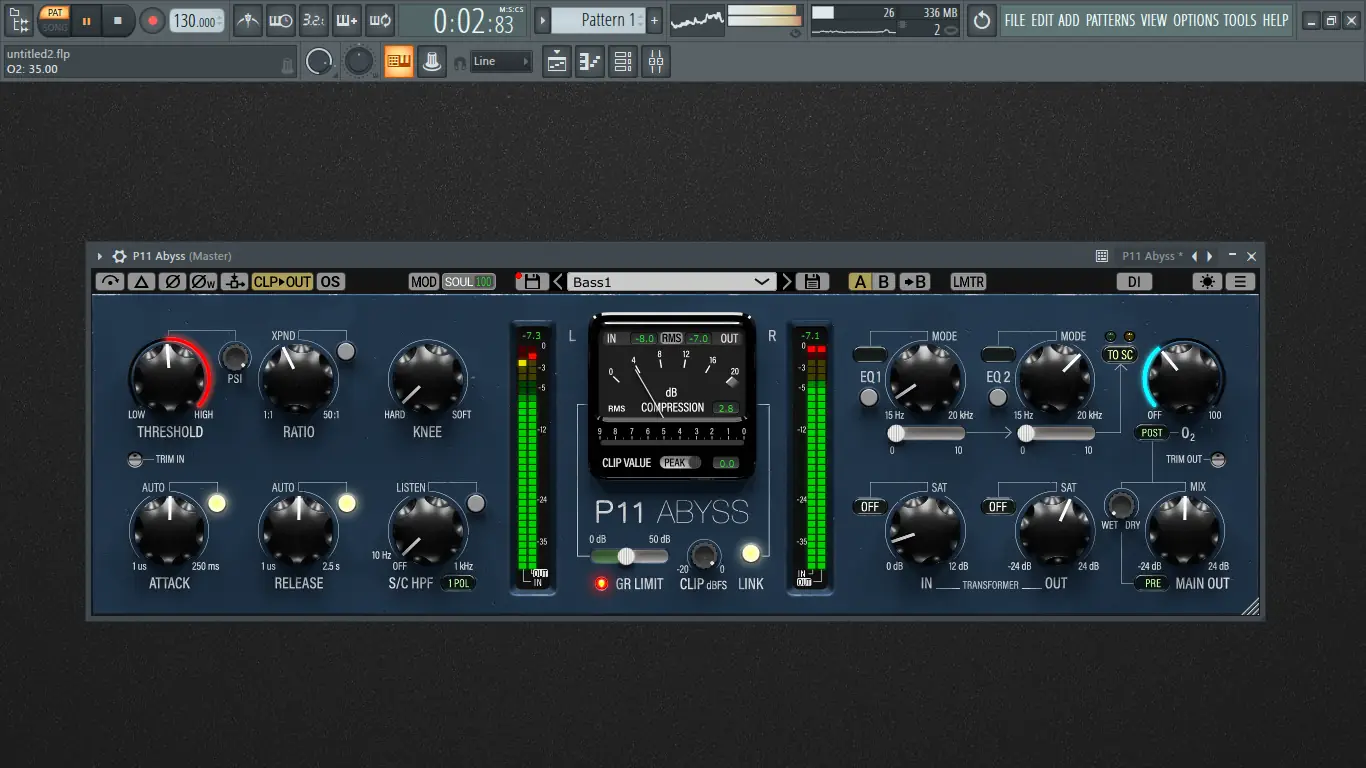This screenshot has width=1366, height=768.
Task: Open the piano roll view icon
Action: (x=590, y=62)
